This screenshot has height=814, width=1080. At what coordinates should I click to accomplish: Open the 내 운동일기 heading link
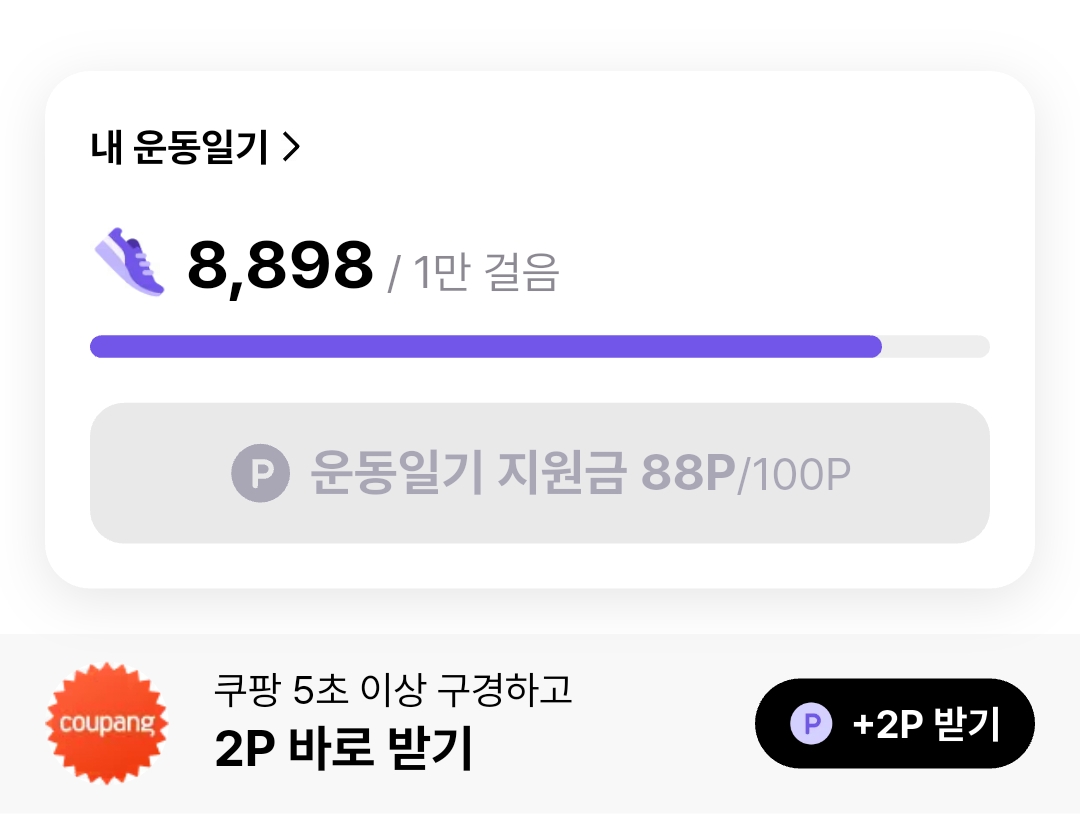180,149
